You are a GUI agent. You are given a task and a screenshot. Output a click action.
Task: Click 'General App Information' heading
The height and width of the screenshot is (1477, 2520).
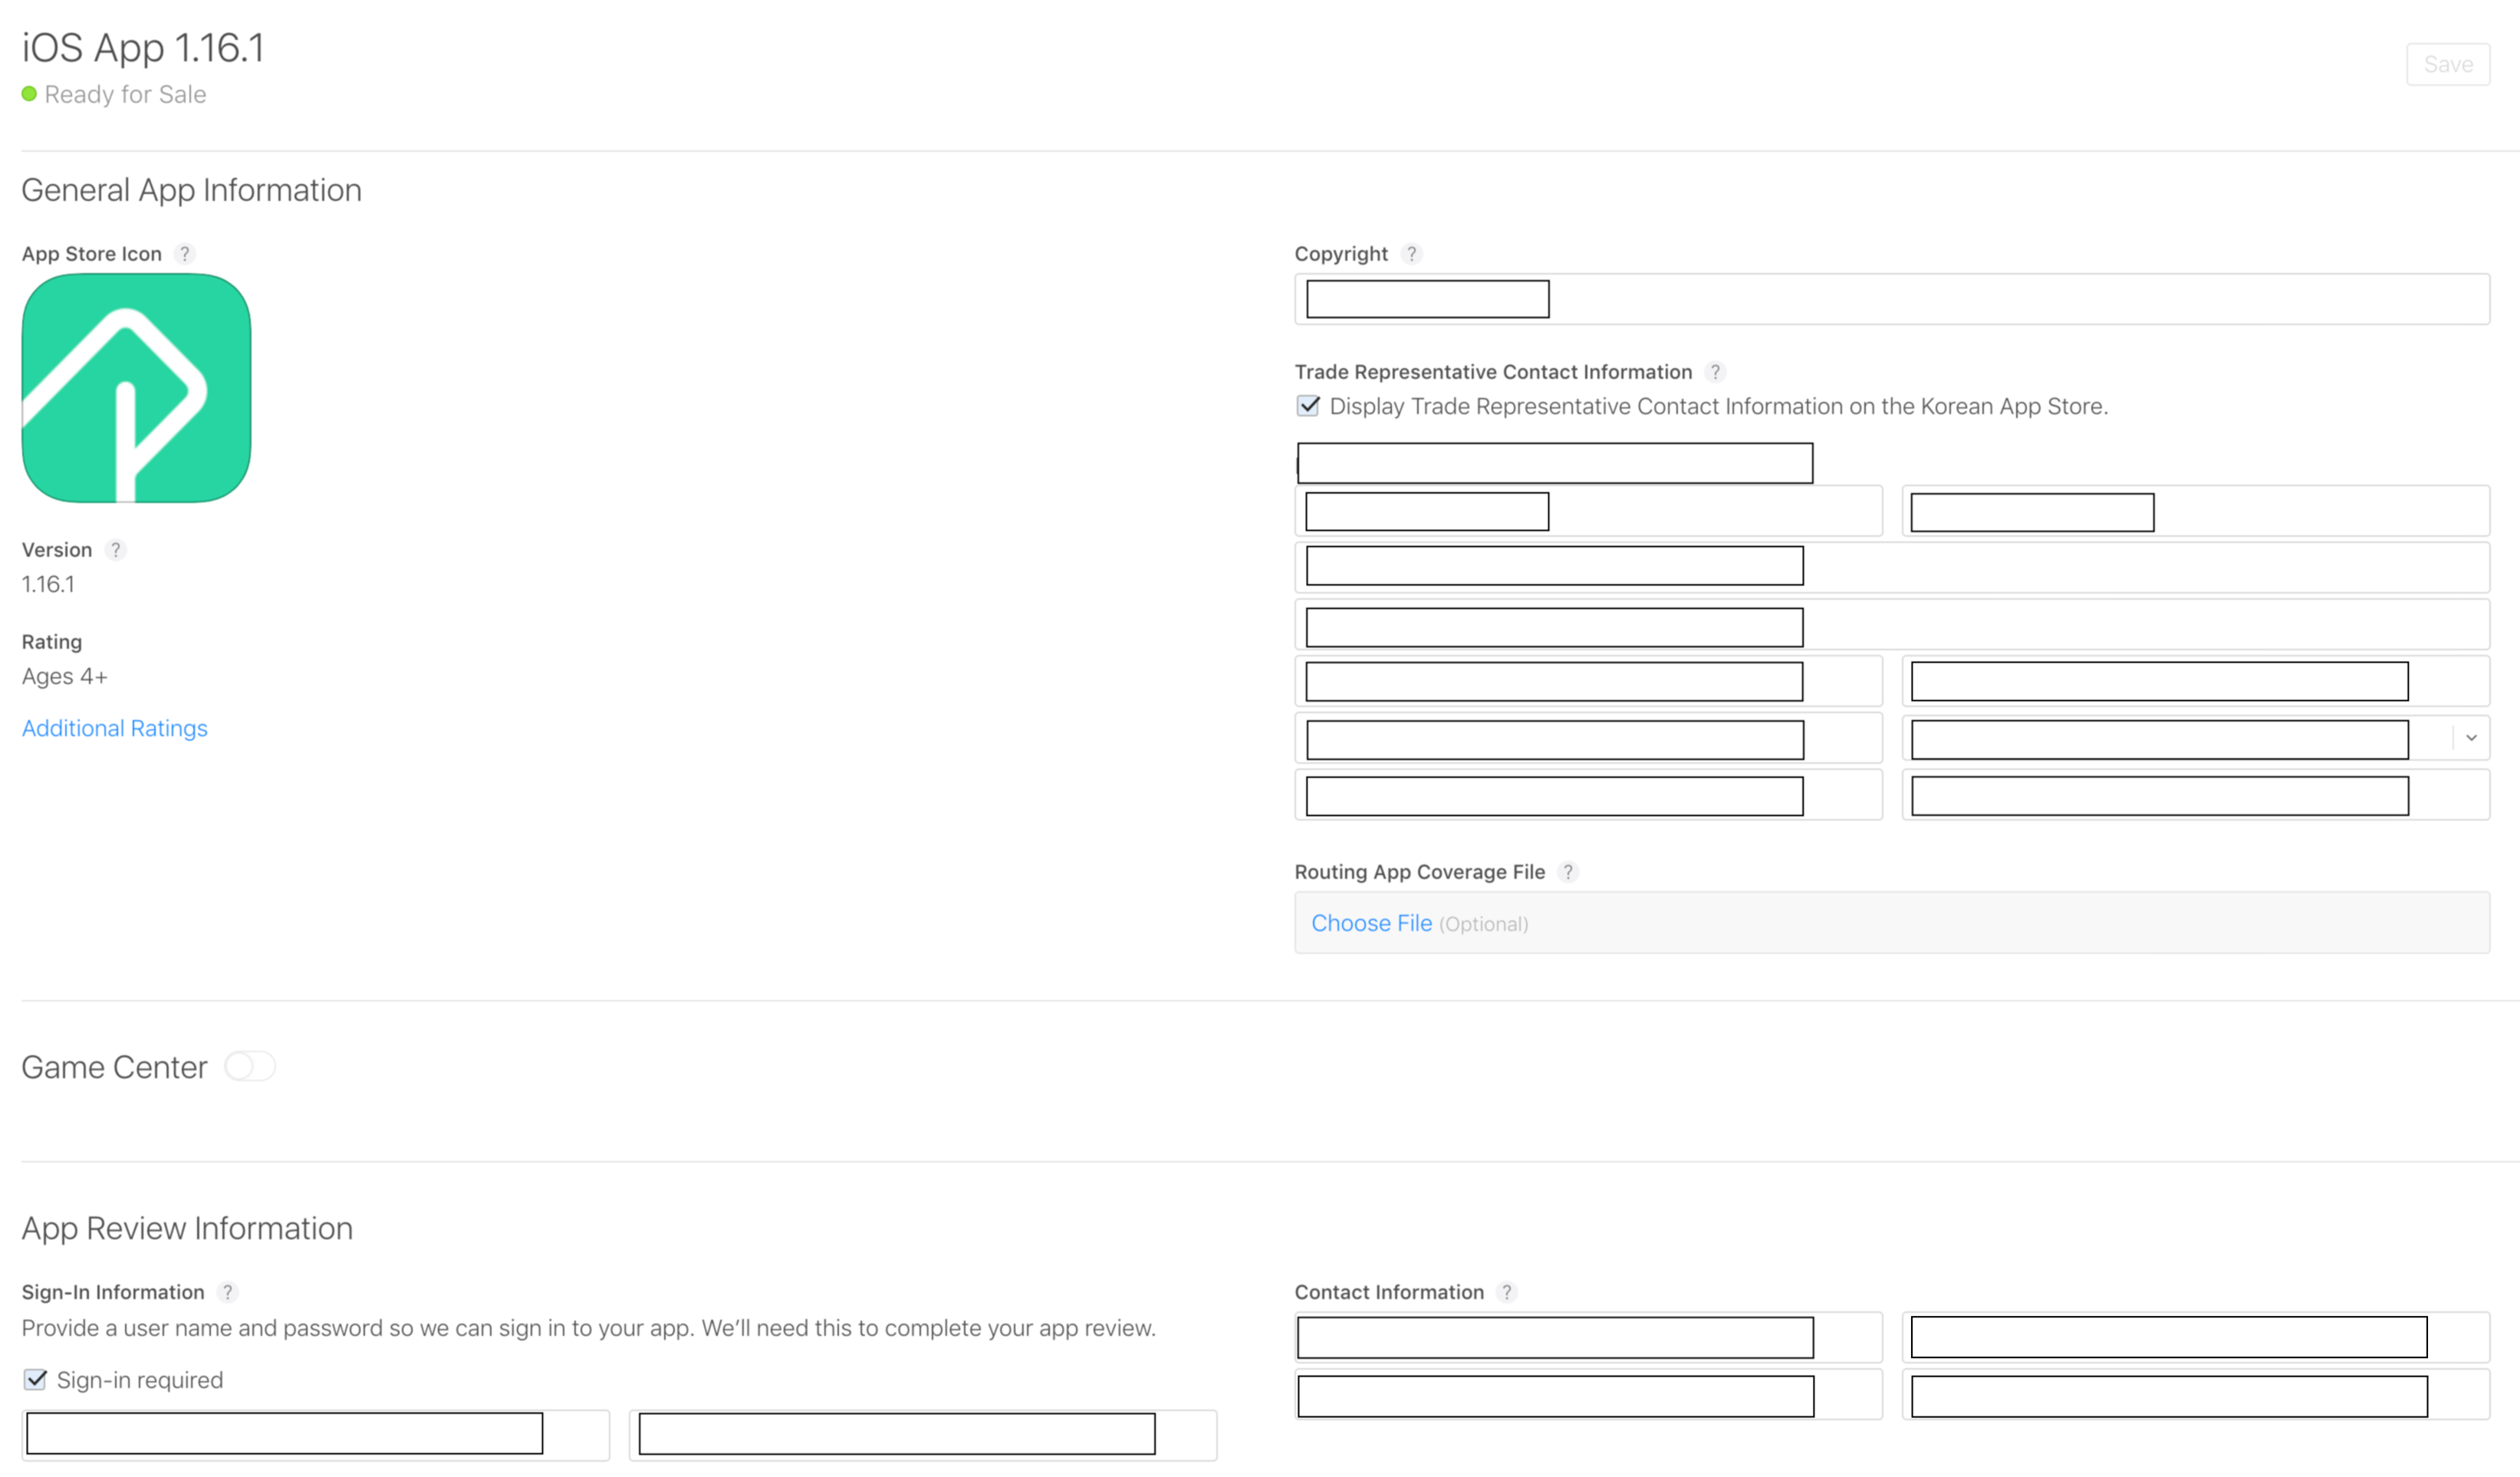coord(191,190)
